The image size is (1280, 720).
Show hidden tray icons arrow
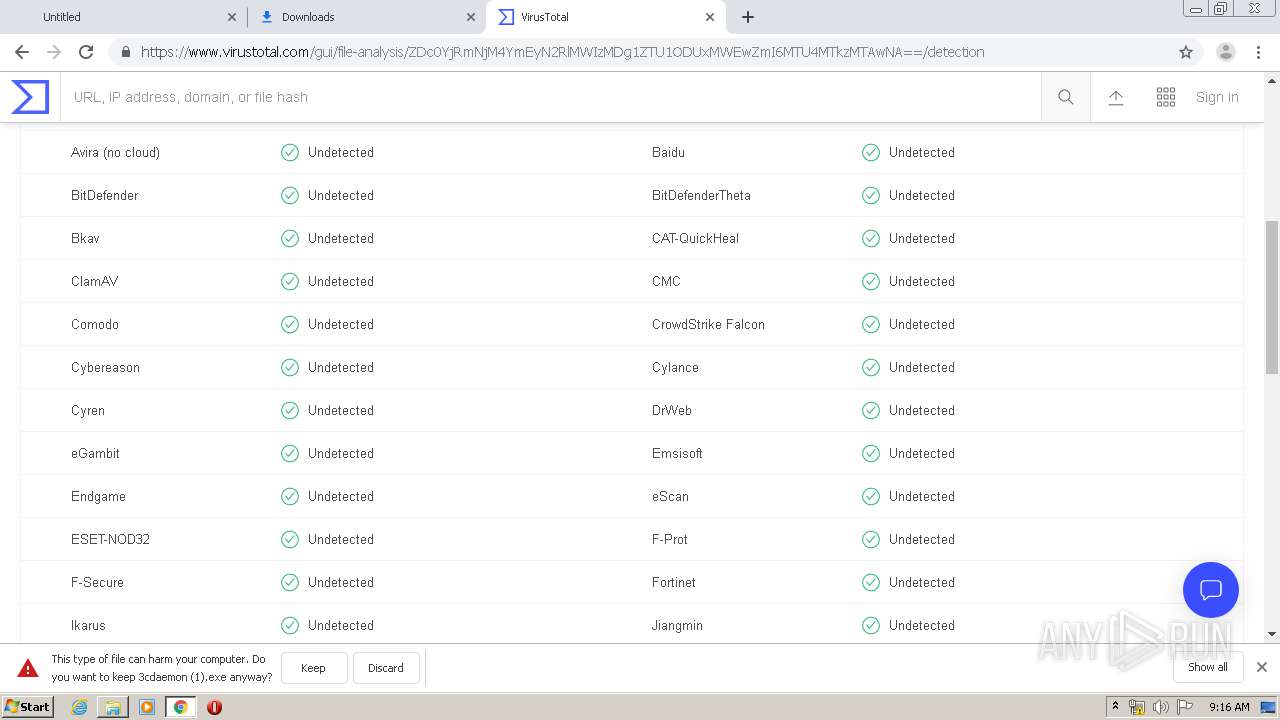click(x=1115, y=707)
